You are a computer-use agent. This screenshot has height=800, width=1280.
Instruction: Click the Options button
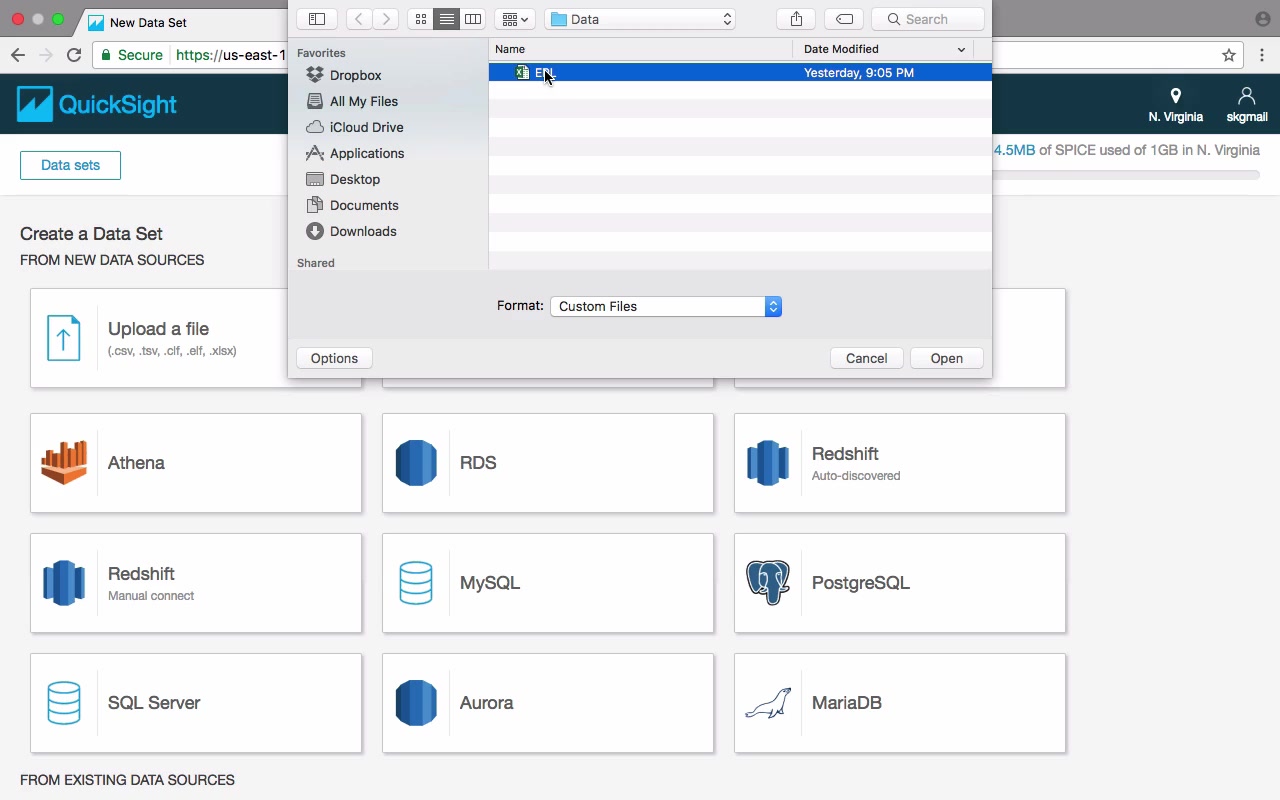point(334,358)
